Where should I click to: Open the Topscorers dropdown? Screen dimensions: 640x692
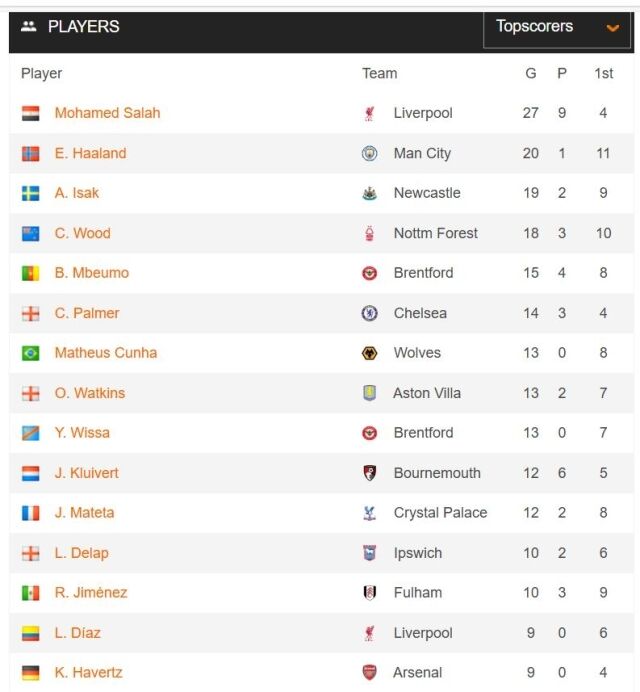click(557, 29)
